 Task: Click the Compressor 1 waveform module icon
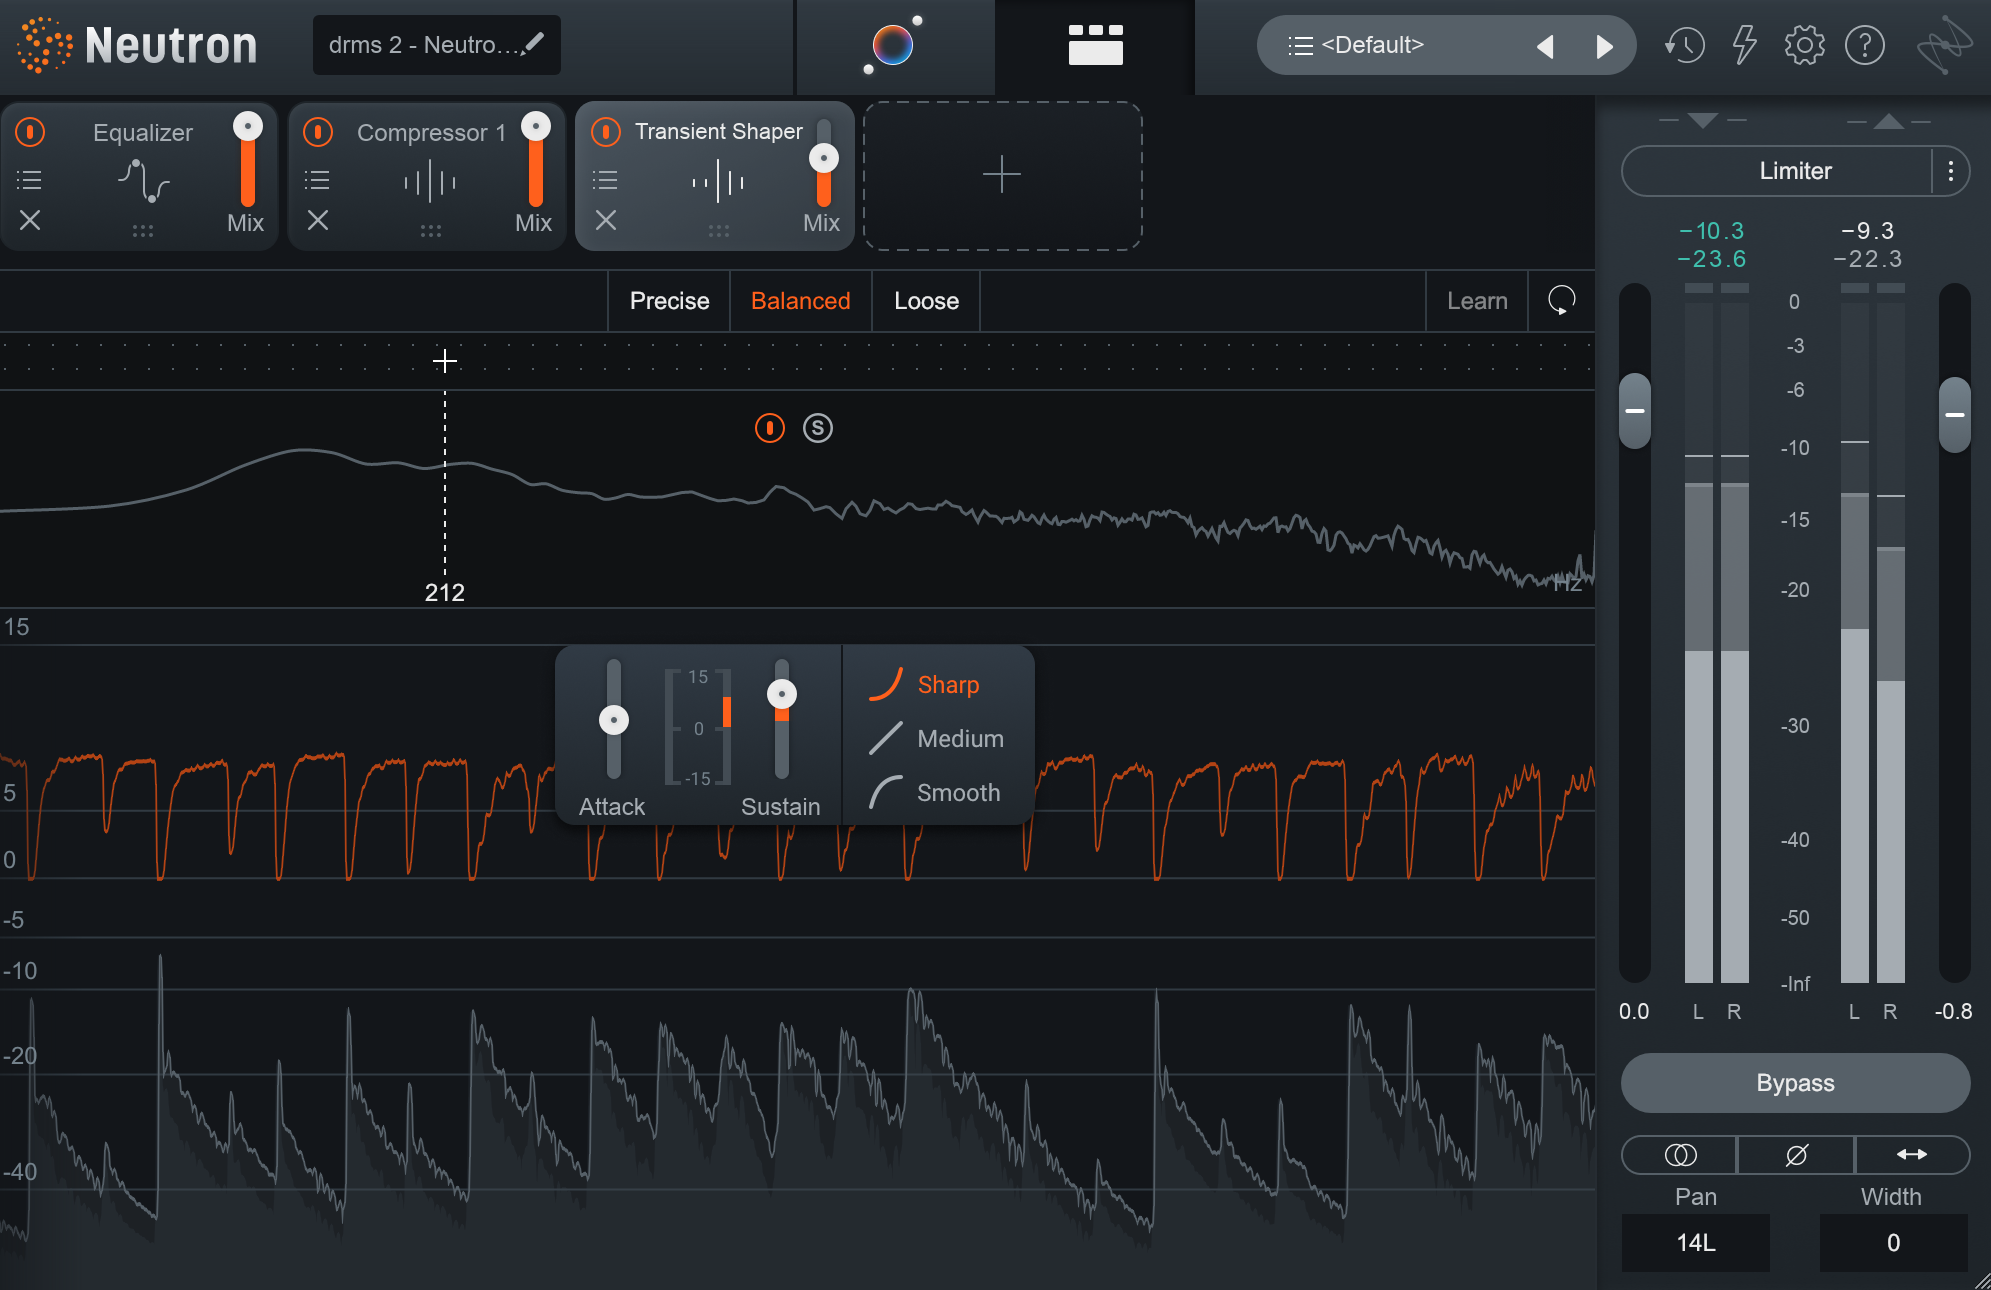pyautogui.click(x=430, y=182)
